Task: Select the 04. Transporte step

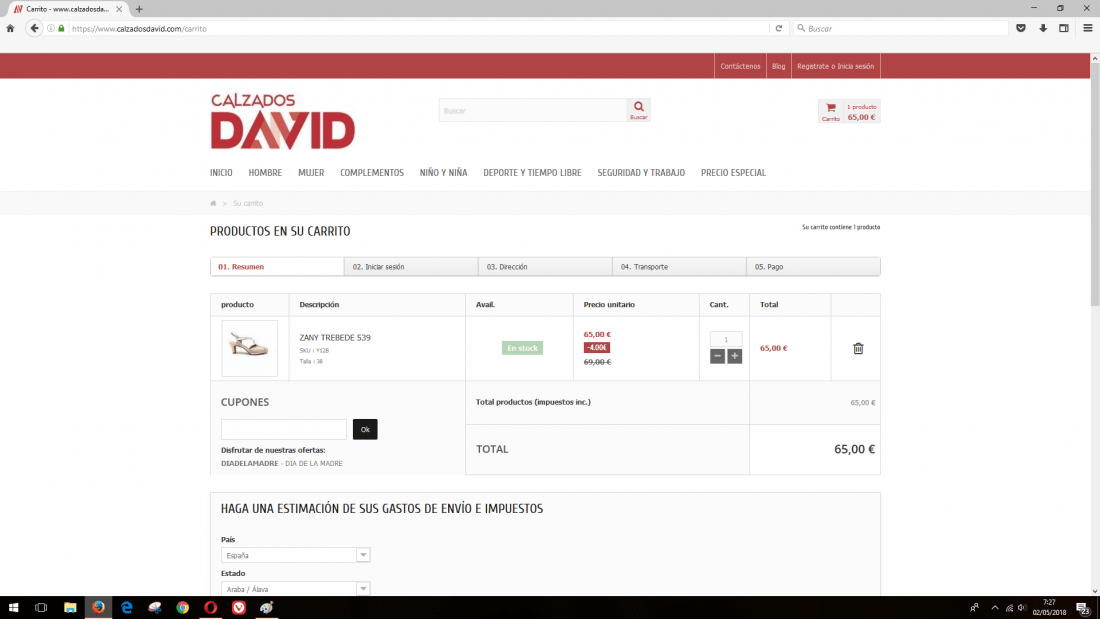Action: [x=679, y=267]
